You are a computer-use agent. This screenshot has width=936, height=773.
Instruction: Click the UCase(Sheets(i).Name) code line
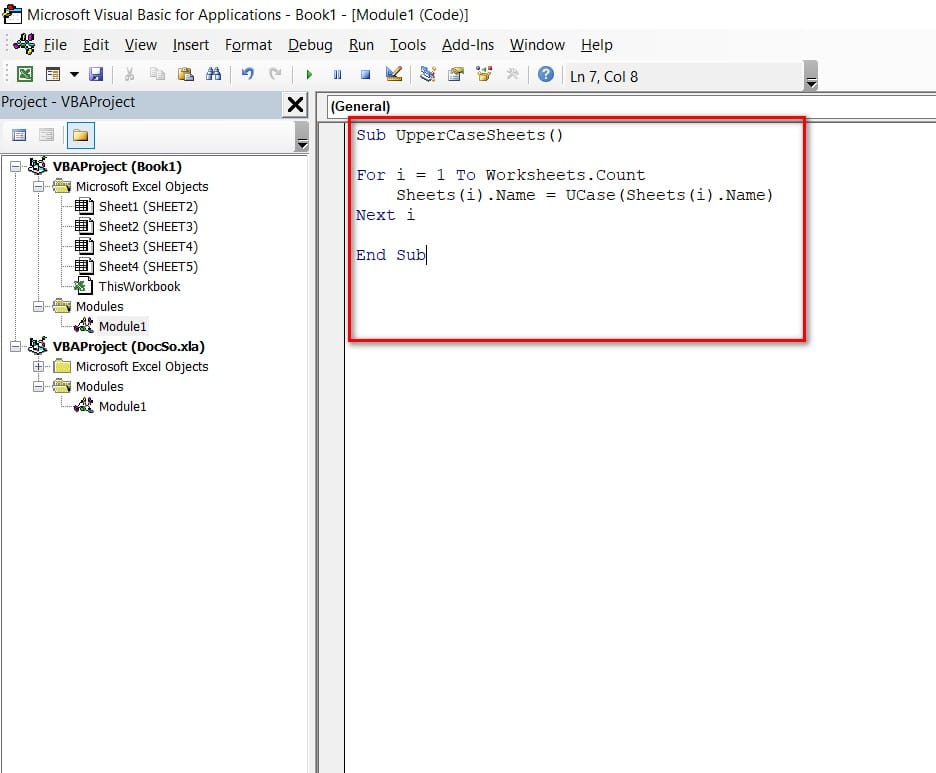[584, 195]
